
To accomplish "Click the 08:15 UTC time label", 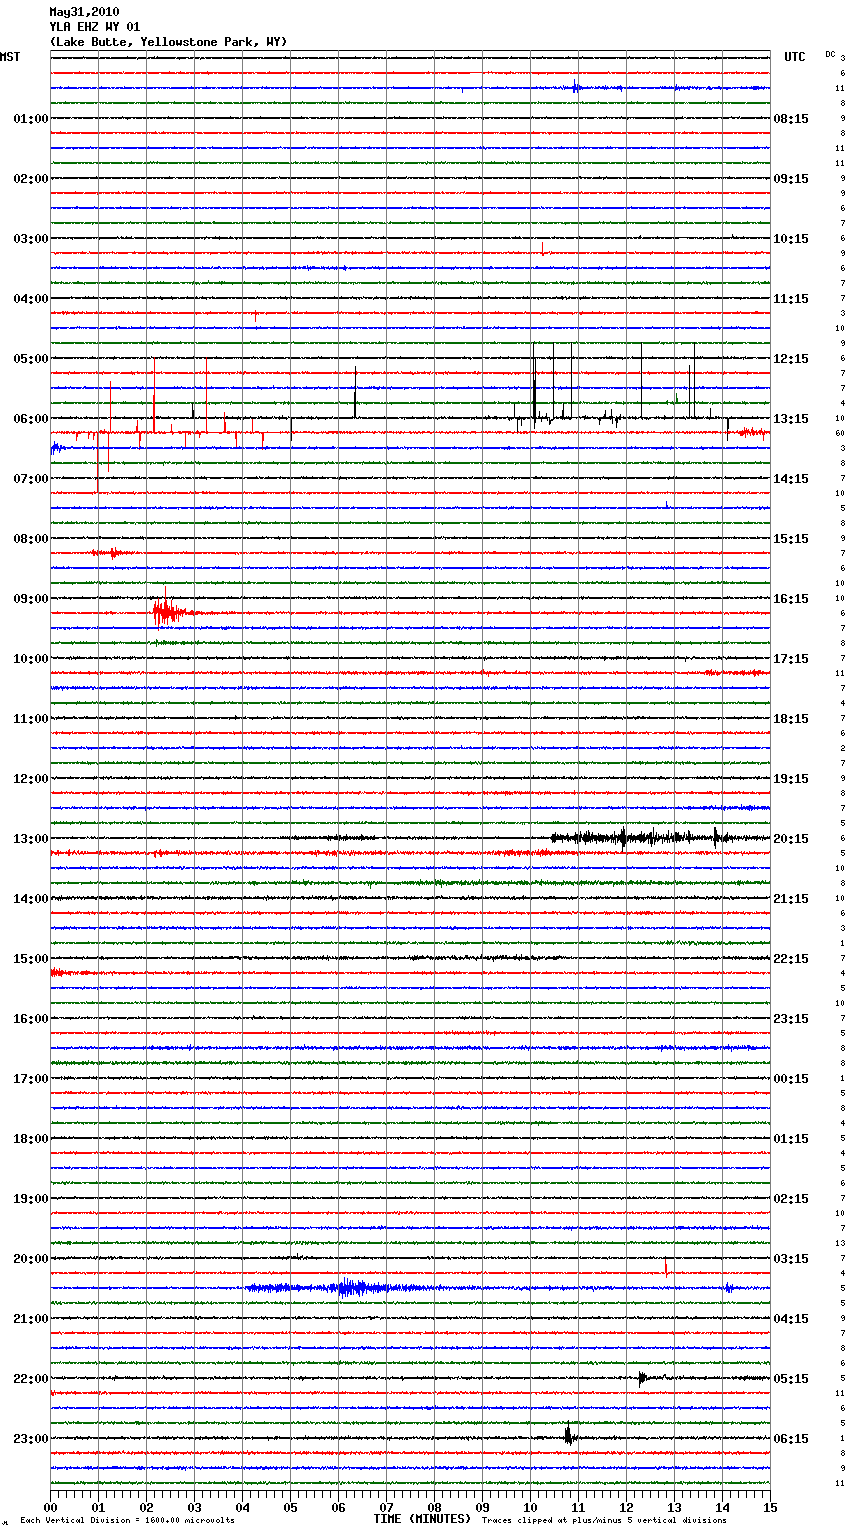I will 791,119.
